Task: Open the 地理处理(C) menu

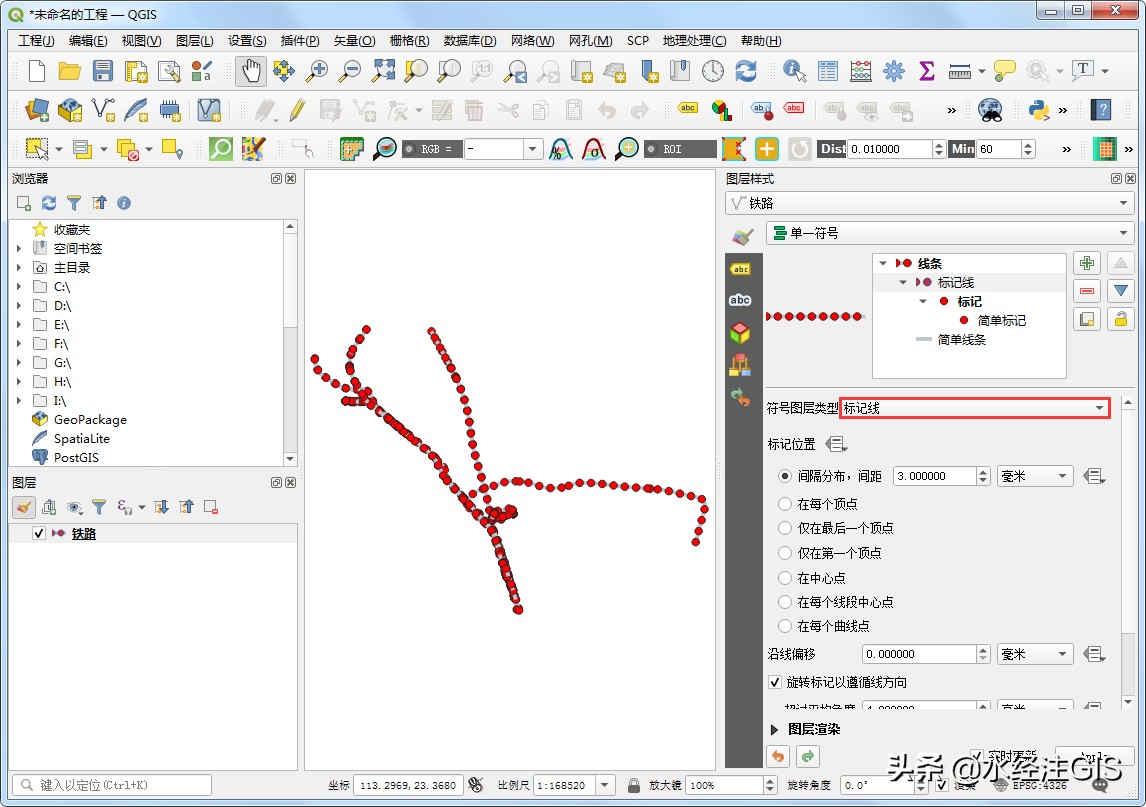Action: [x=694, y=41]
